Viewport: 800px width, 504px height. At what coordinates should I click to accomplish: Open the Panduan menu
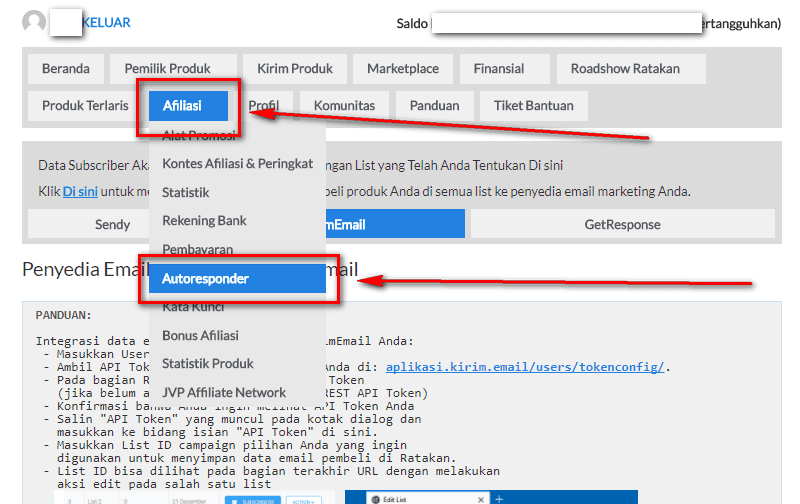coord(434,105)
